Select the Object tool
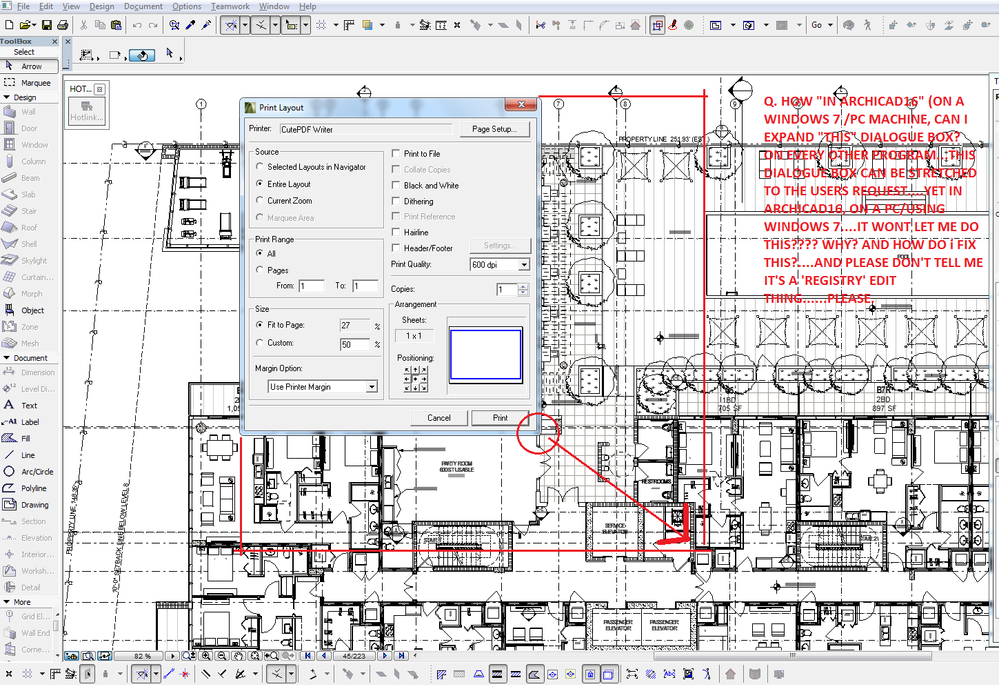The image size is (999, 685). coord(30,310)
